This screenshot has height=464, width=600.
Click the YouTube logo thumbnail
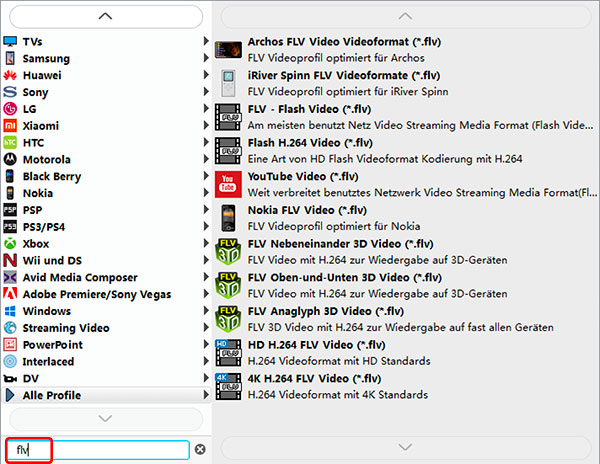228,184
